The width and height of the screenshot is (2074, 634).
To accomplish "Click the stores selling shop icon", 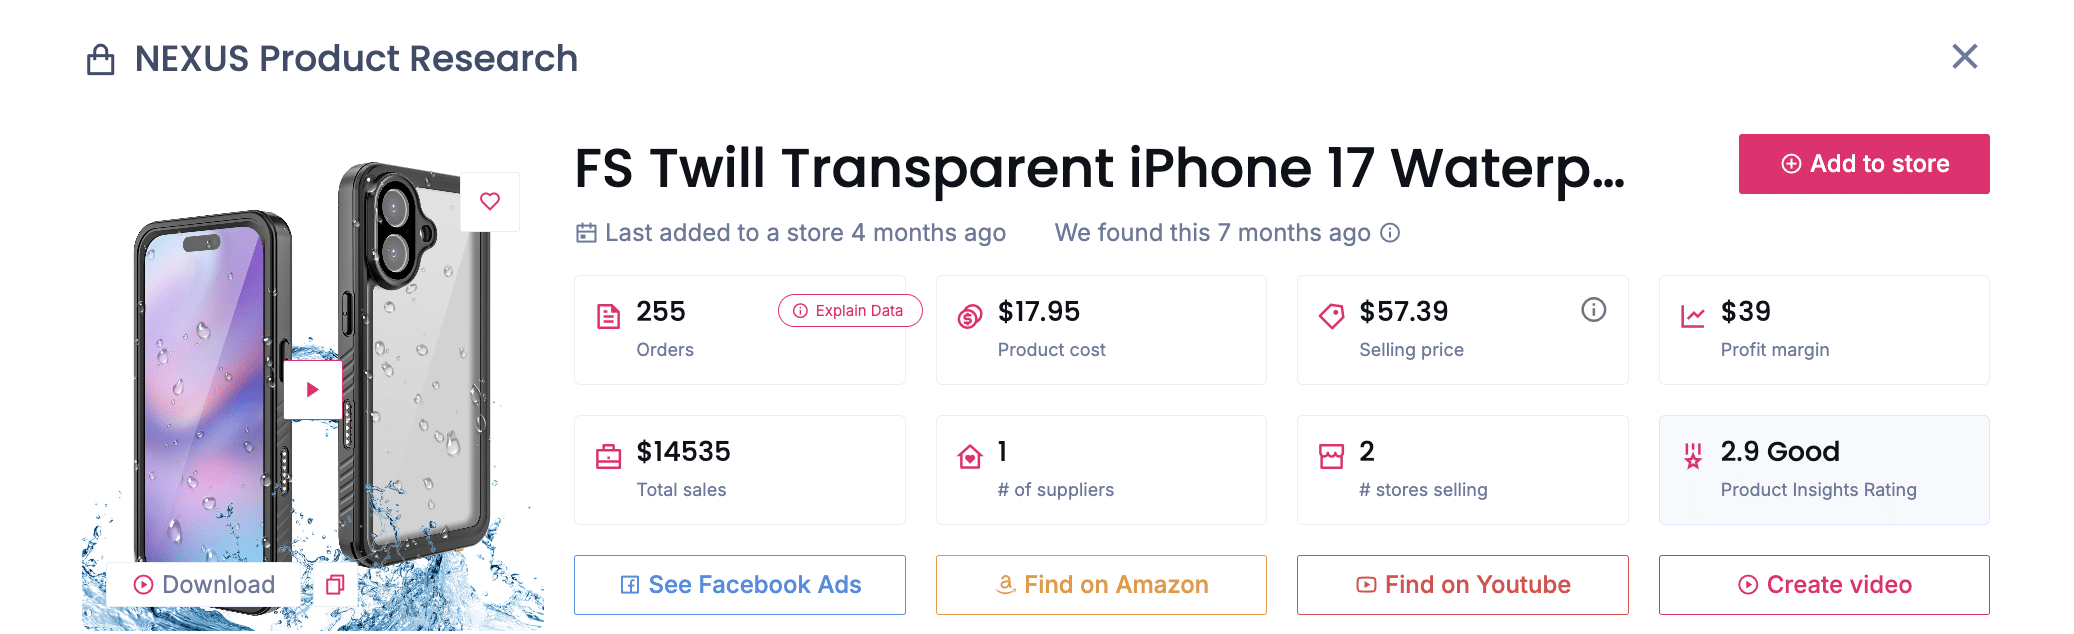I will [x=1331, y=457].
